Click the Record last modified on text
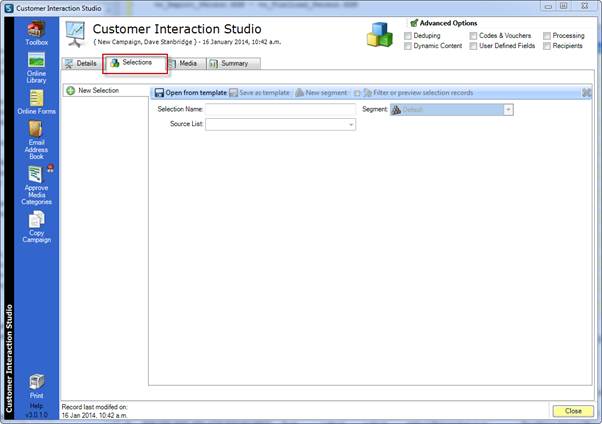602x424 pixels. pyautogui.click(x=94, y=407)
